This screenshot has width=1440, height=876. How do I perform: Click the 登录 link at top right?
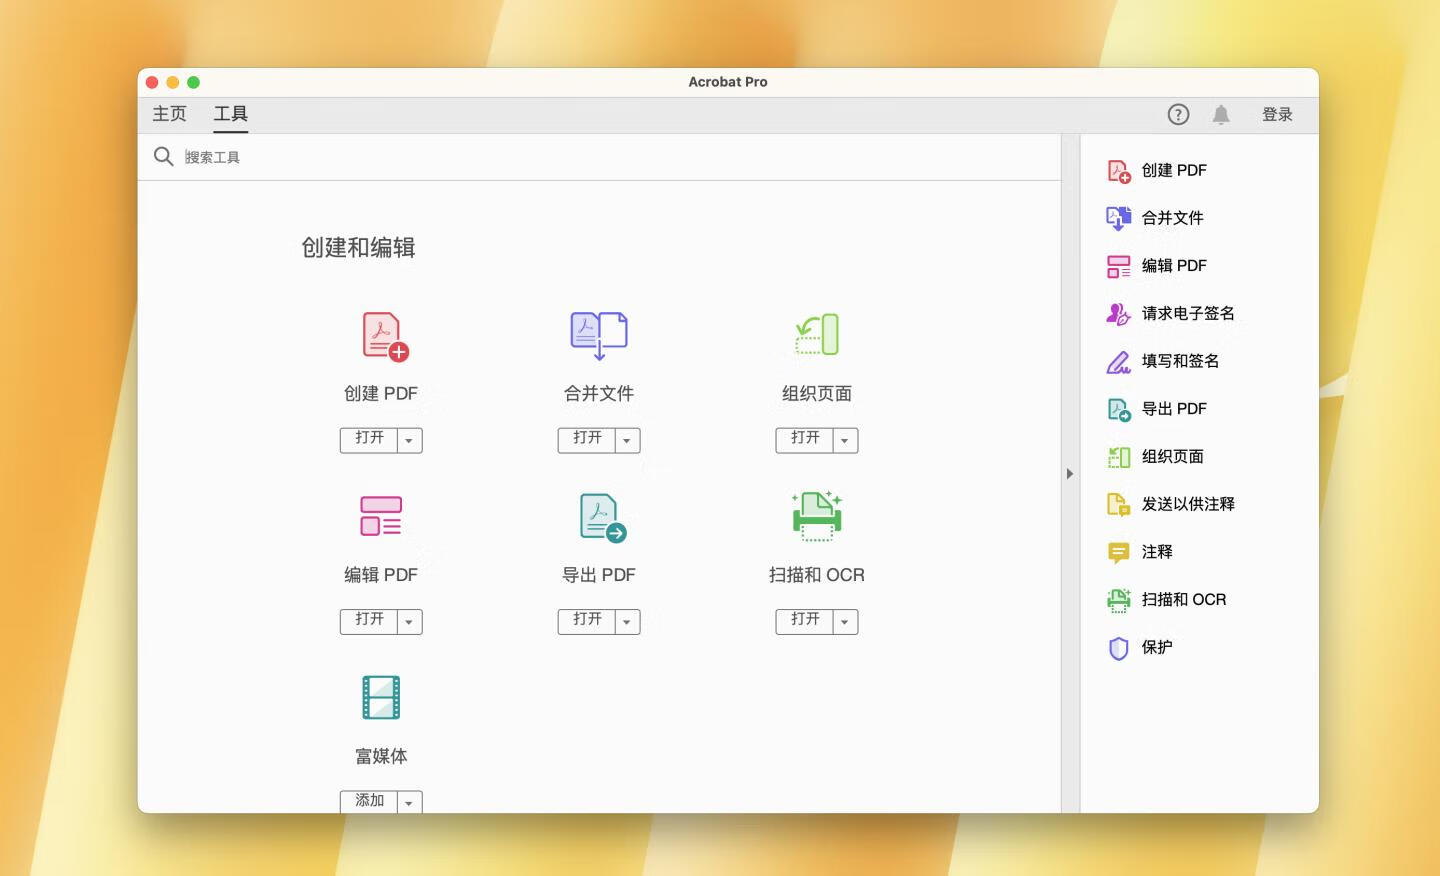[x=1277, y=114]
